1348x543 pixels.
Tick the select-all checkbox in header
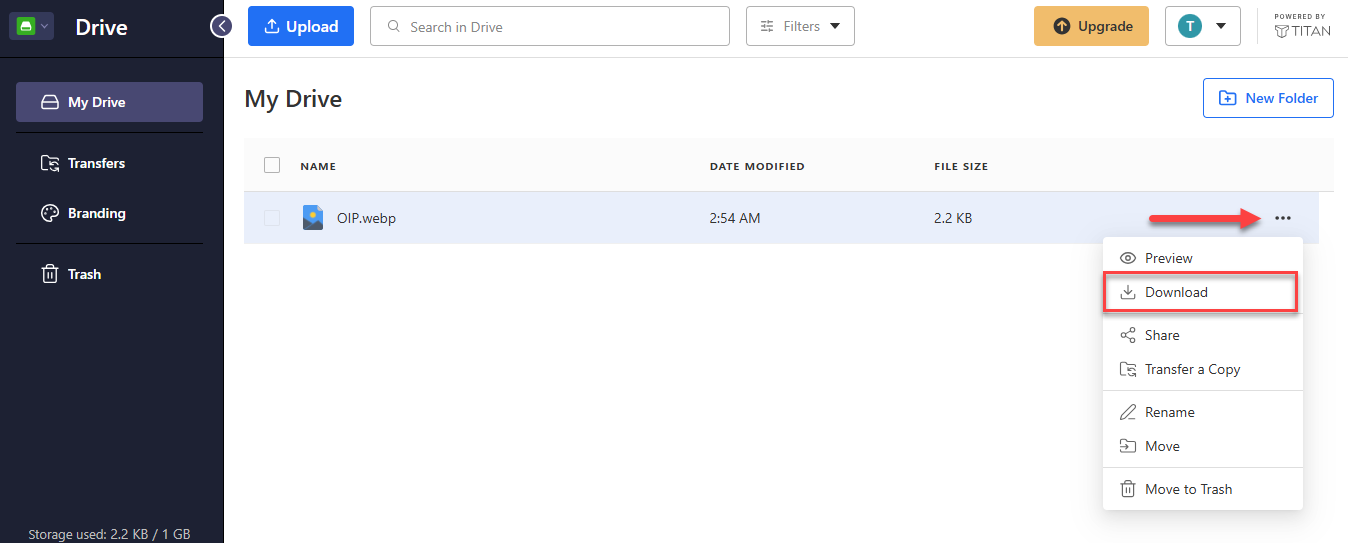click(272, 165)
